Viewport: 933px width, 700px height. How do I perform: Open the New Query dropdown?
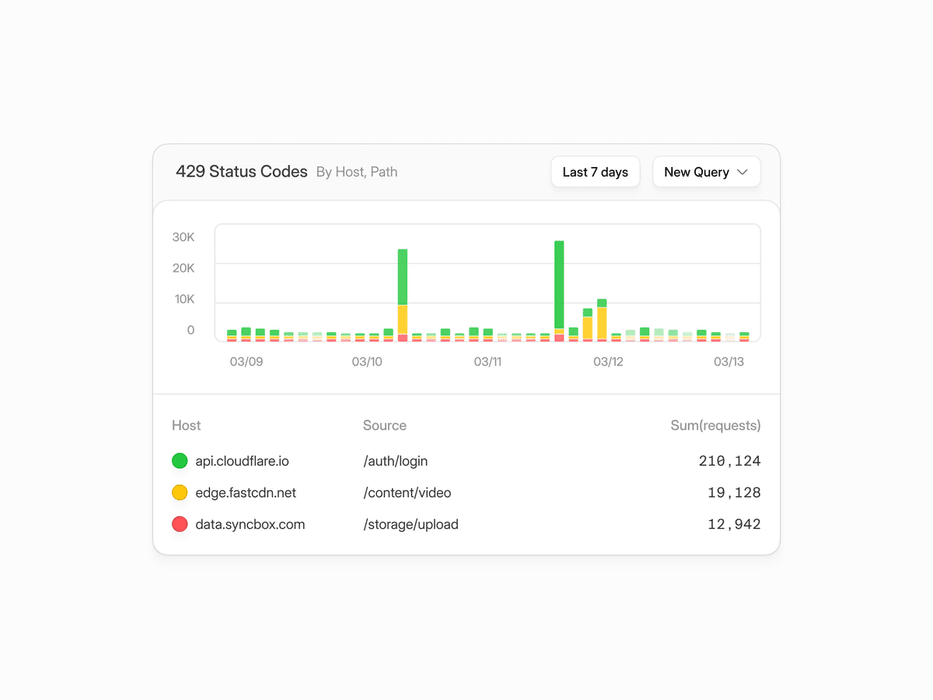coord(706,172)
